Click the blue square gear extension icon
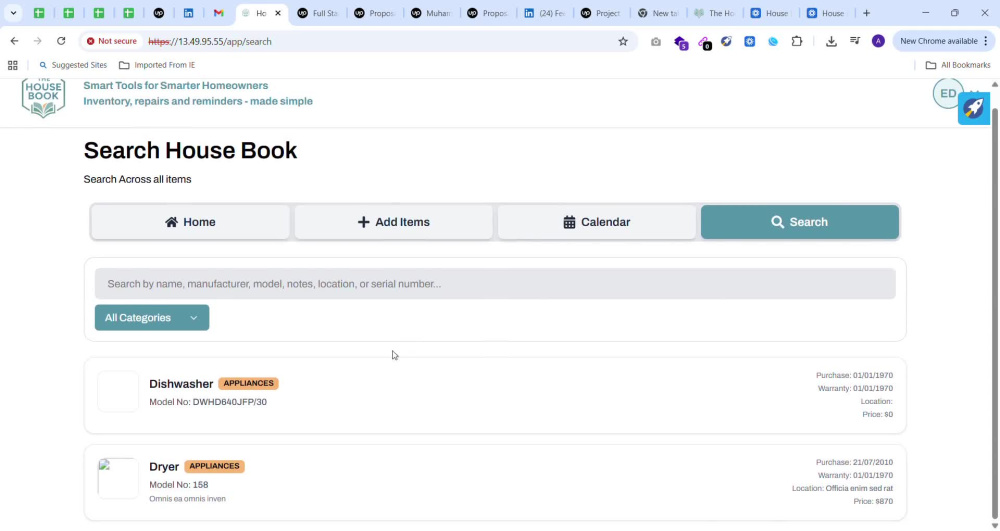The height and width of the screenshot is (531, 1000). pos(749,41)
